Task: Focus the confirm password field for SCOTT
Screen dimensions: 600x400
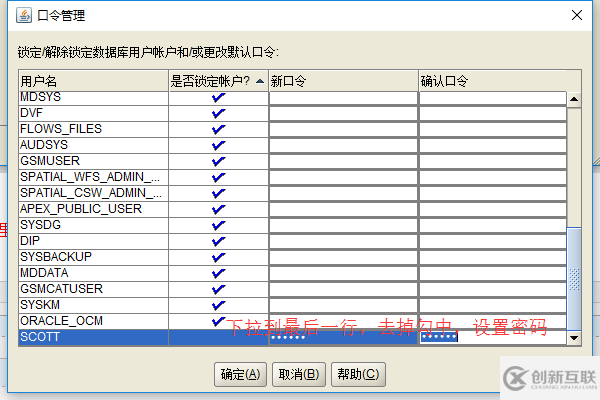Action: (x=493, y=337)
